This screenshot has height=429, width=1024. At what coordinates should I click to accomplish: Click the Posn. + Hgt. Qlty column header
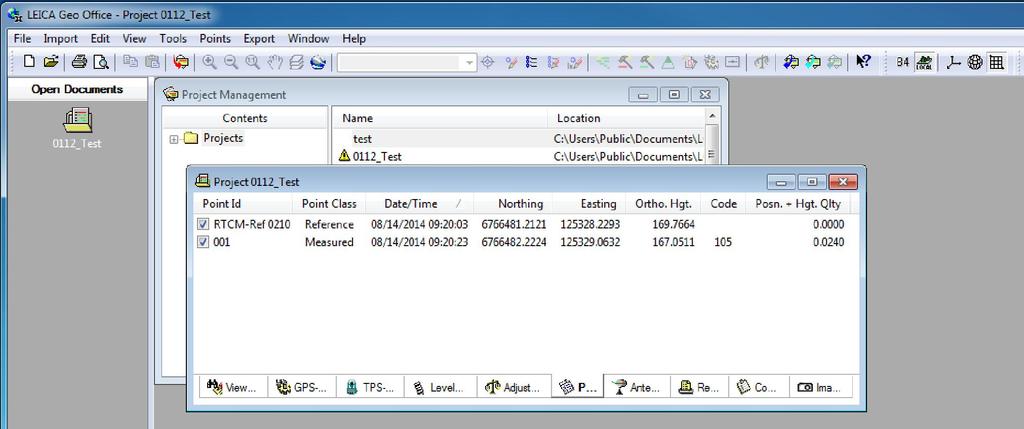click(x=798, y=204)
